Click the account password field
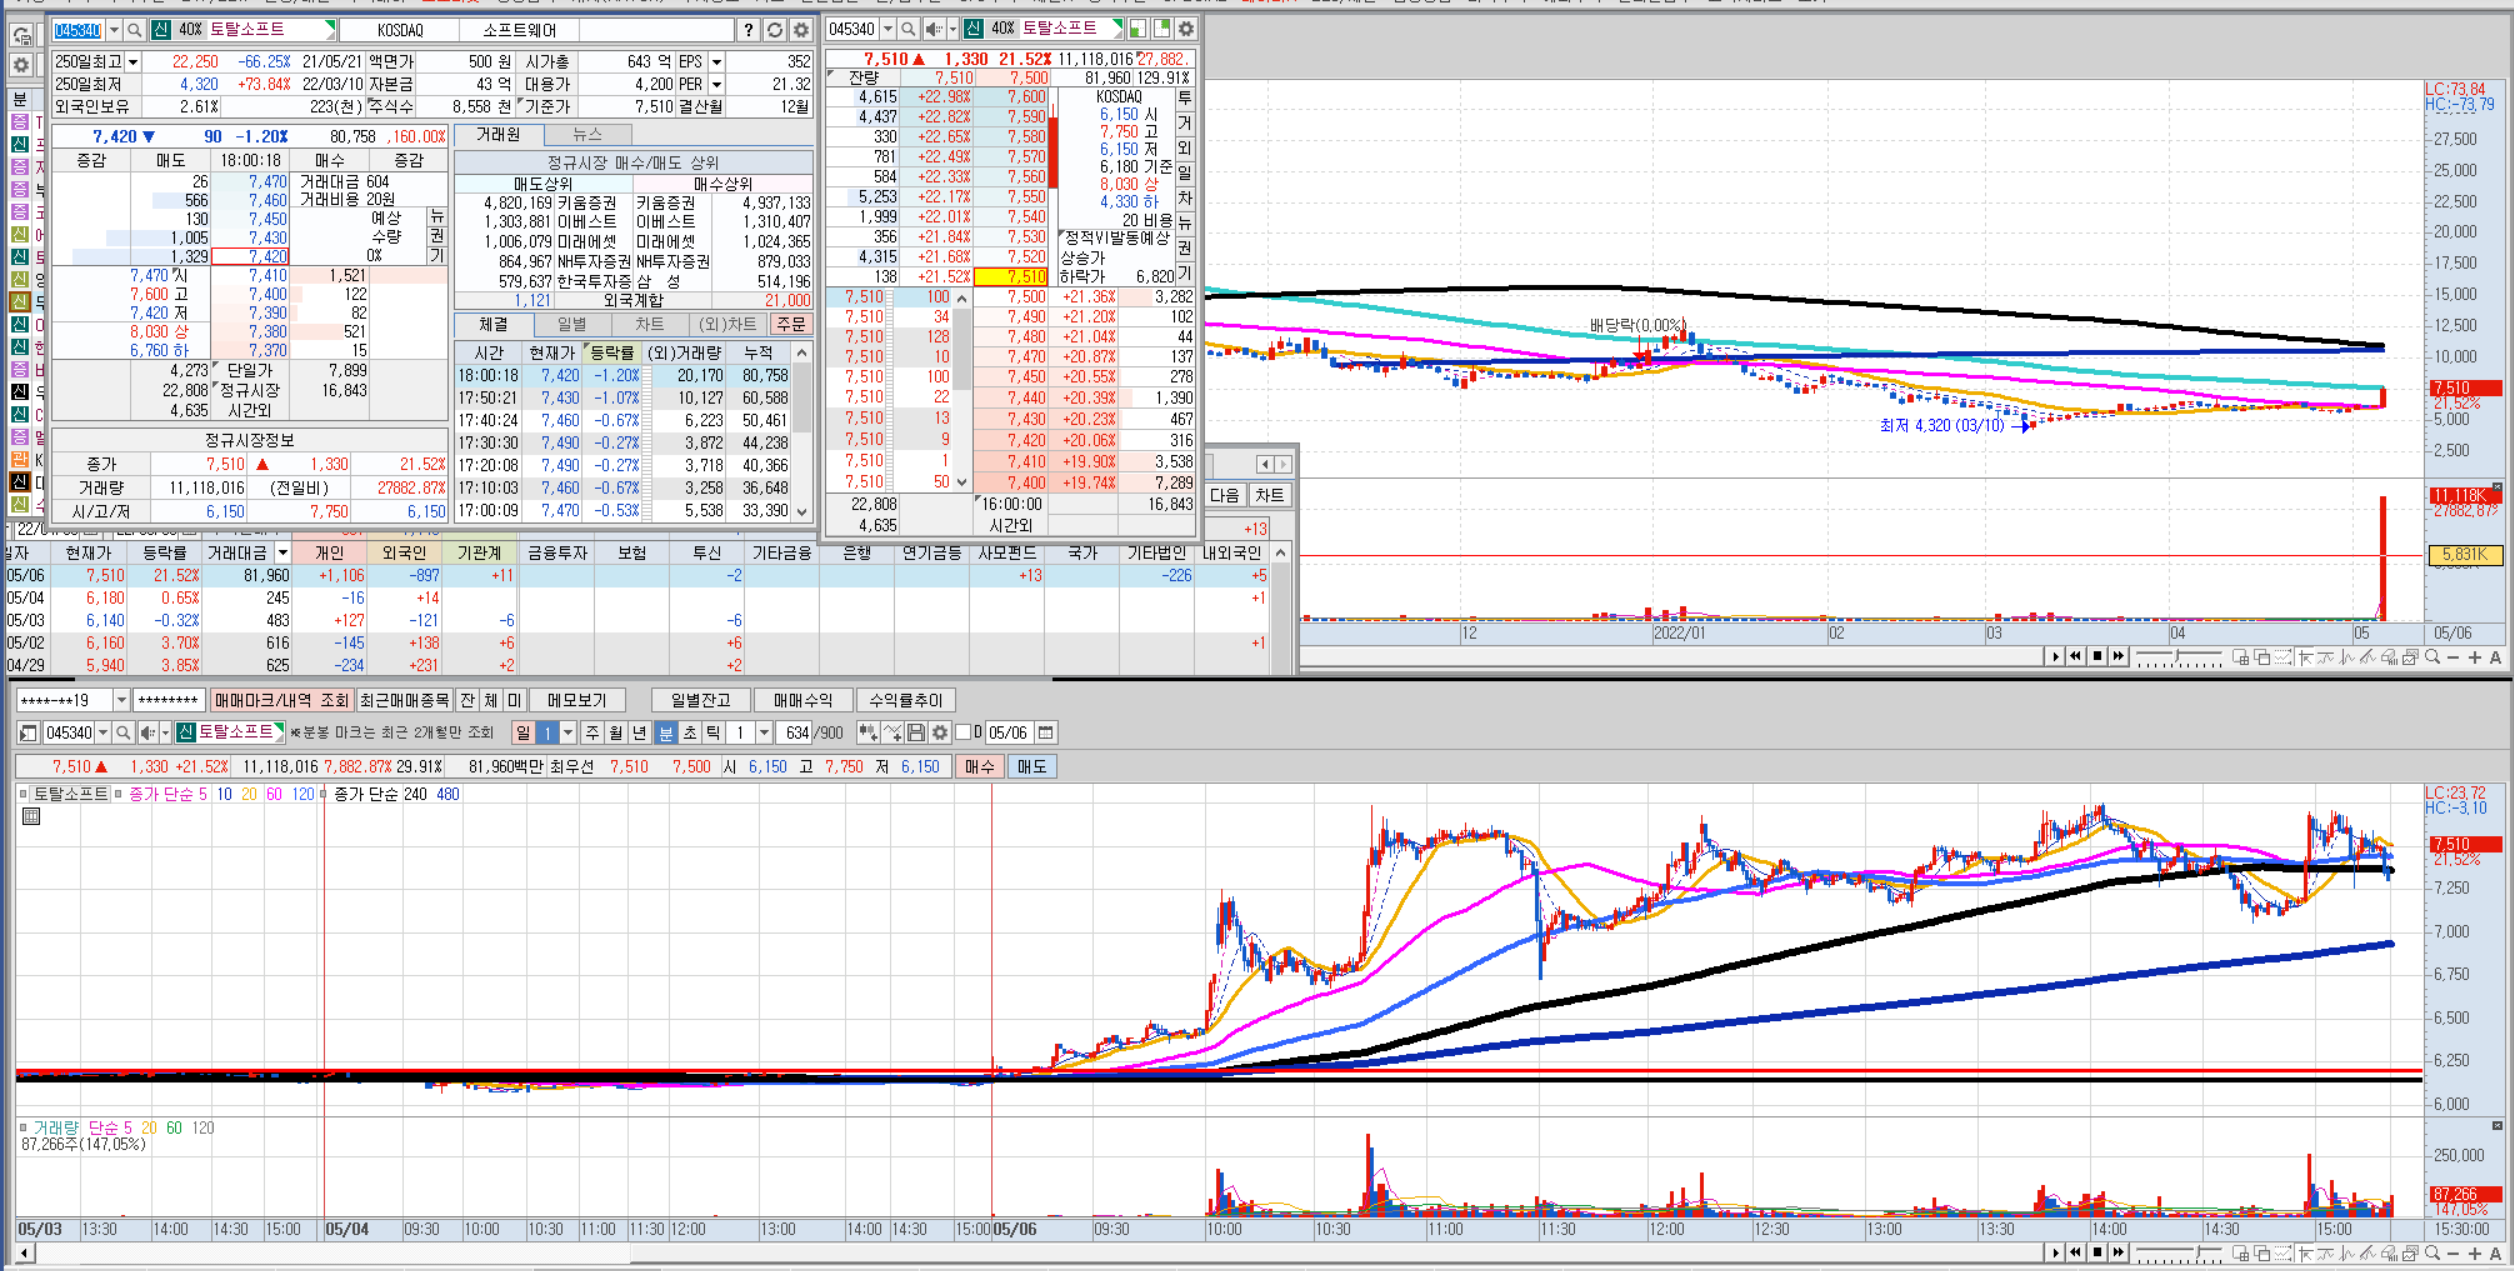This screenshot has width=2514, height=1271. 169,700
